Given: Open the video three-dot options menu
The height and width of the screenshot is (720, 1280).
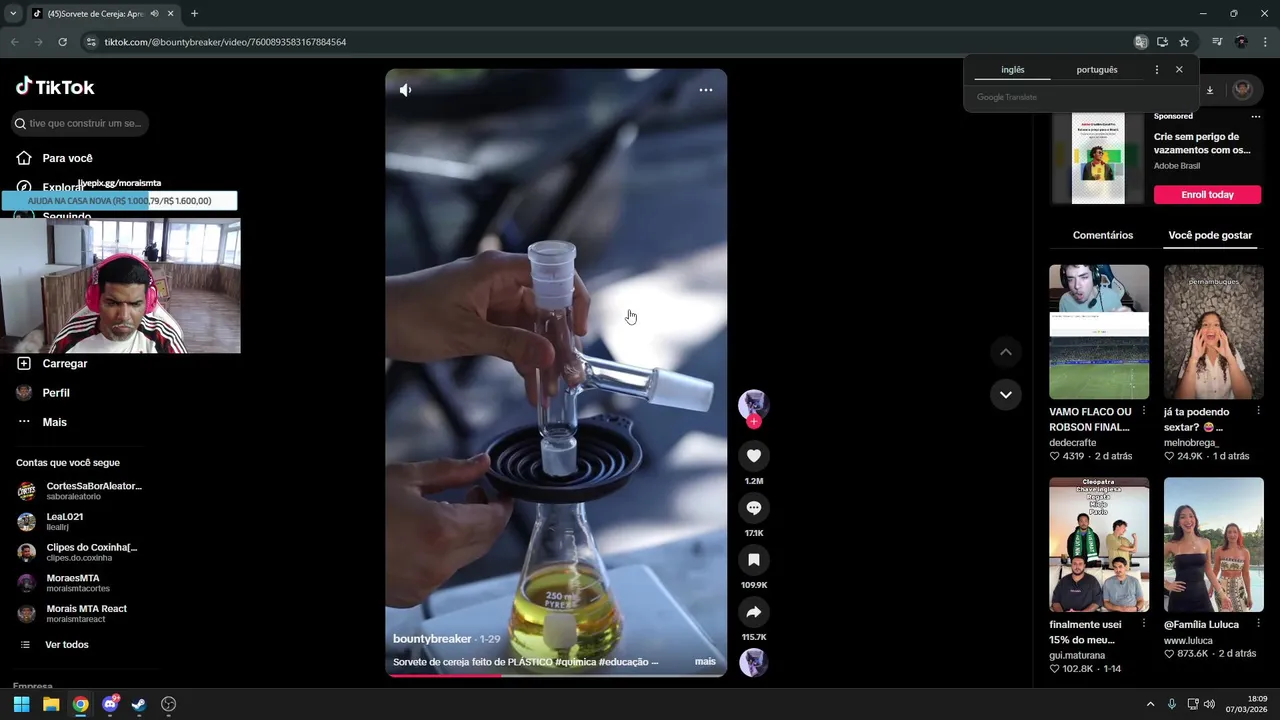Looking at the screenshot, I should click(x=706, y=90).
